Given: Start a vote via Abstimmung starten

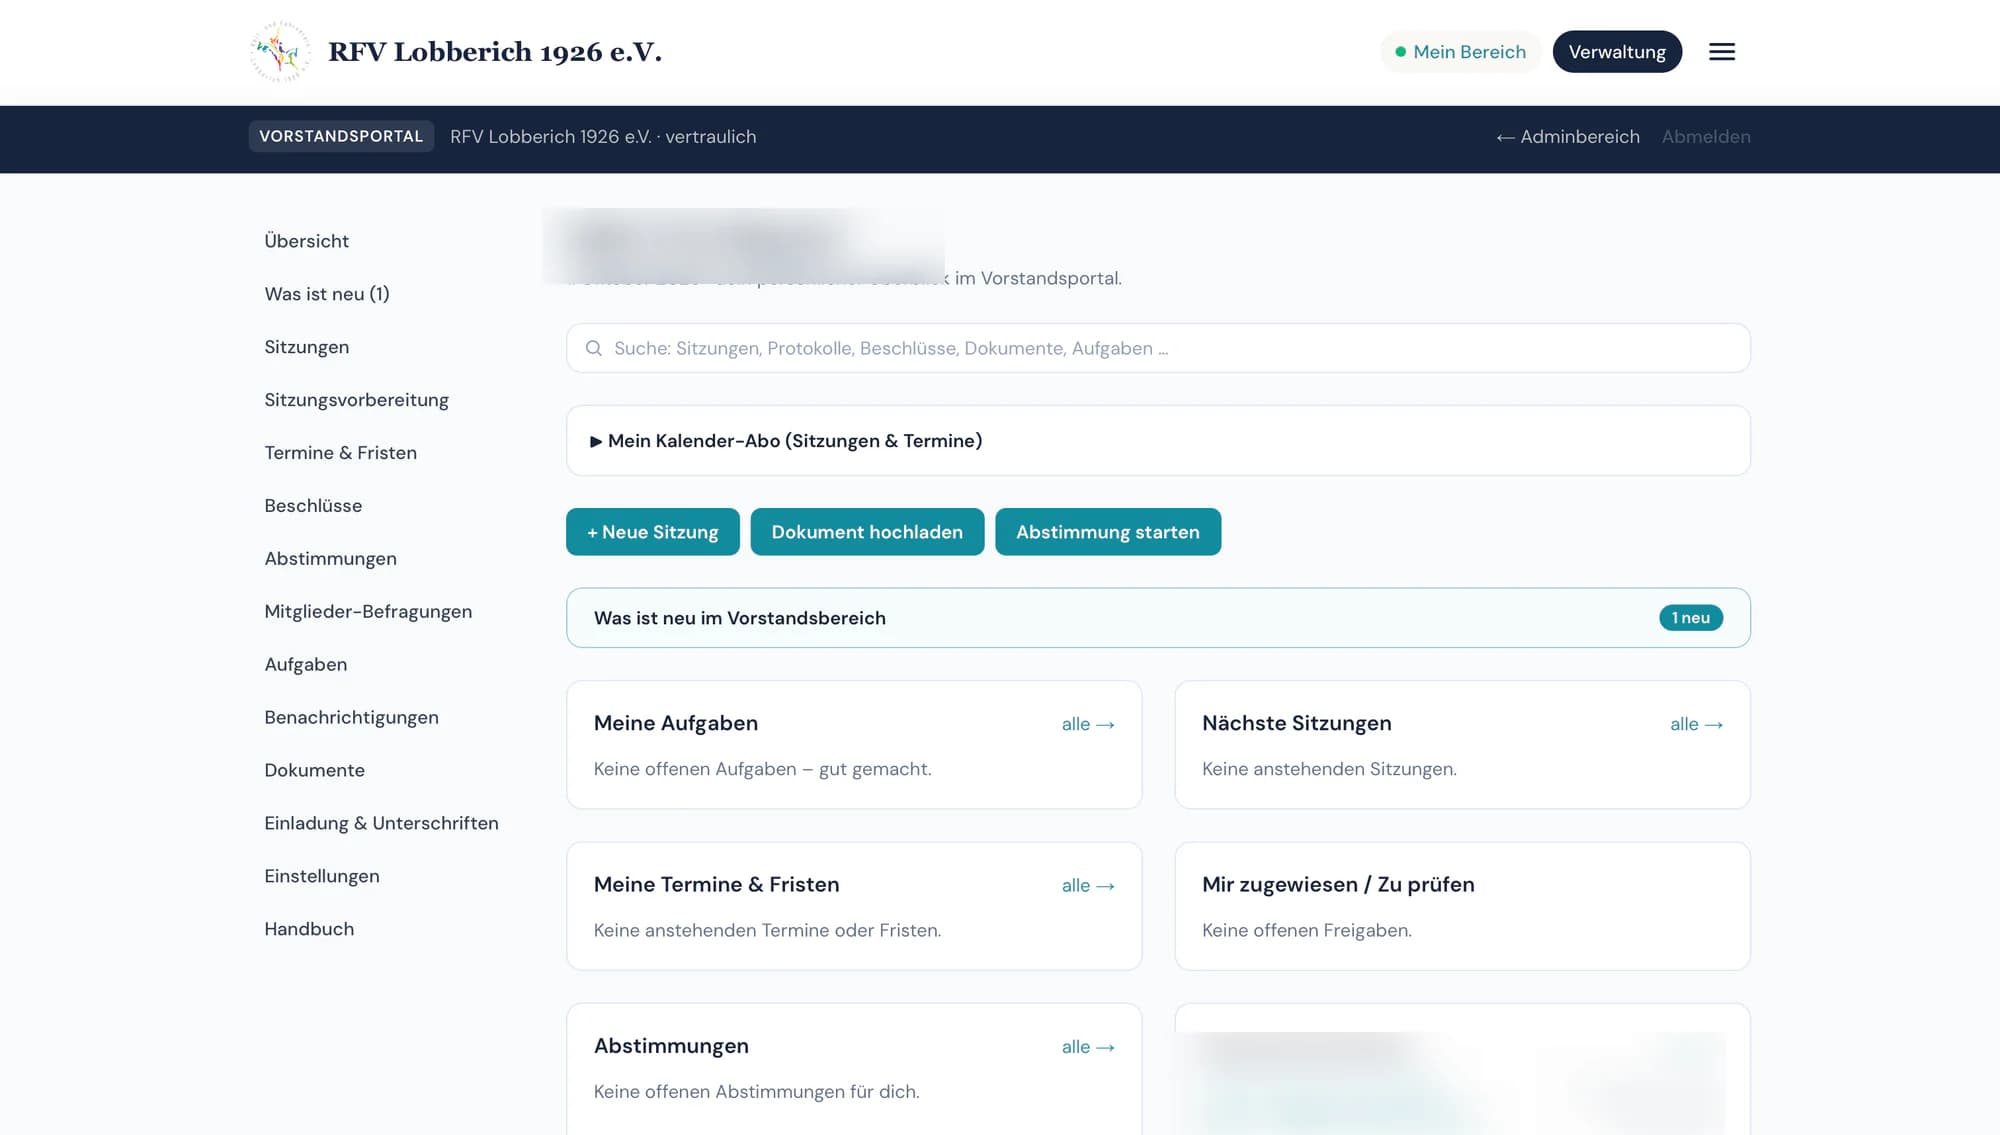Looking at the screenshot, I should [1107, 532].
